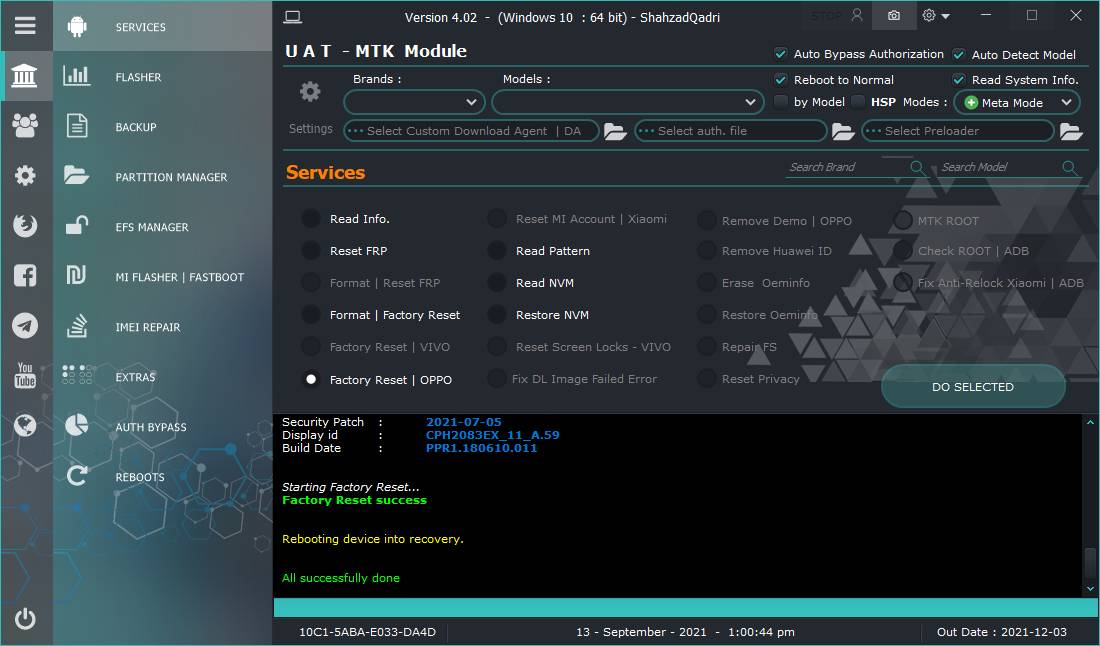Image resolution: width=1100 pixels, height=646 pixels.
Task: Browse for Preloader file folder icon
Action: coord(1071,131)
